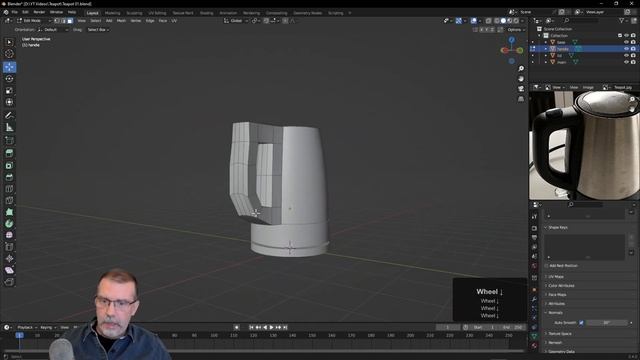Activate the Scale tool

(9, 91)
